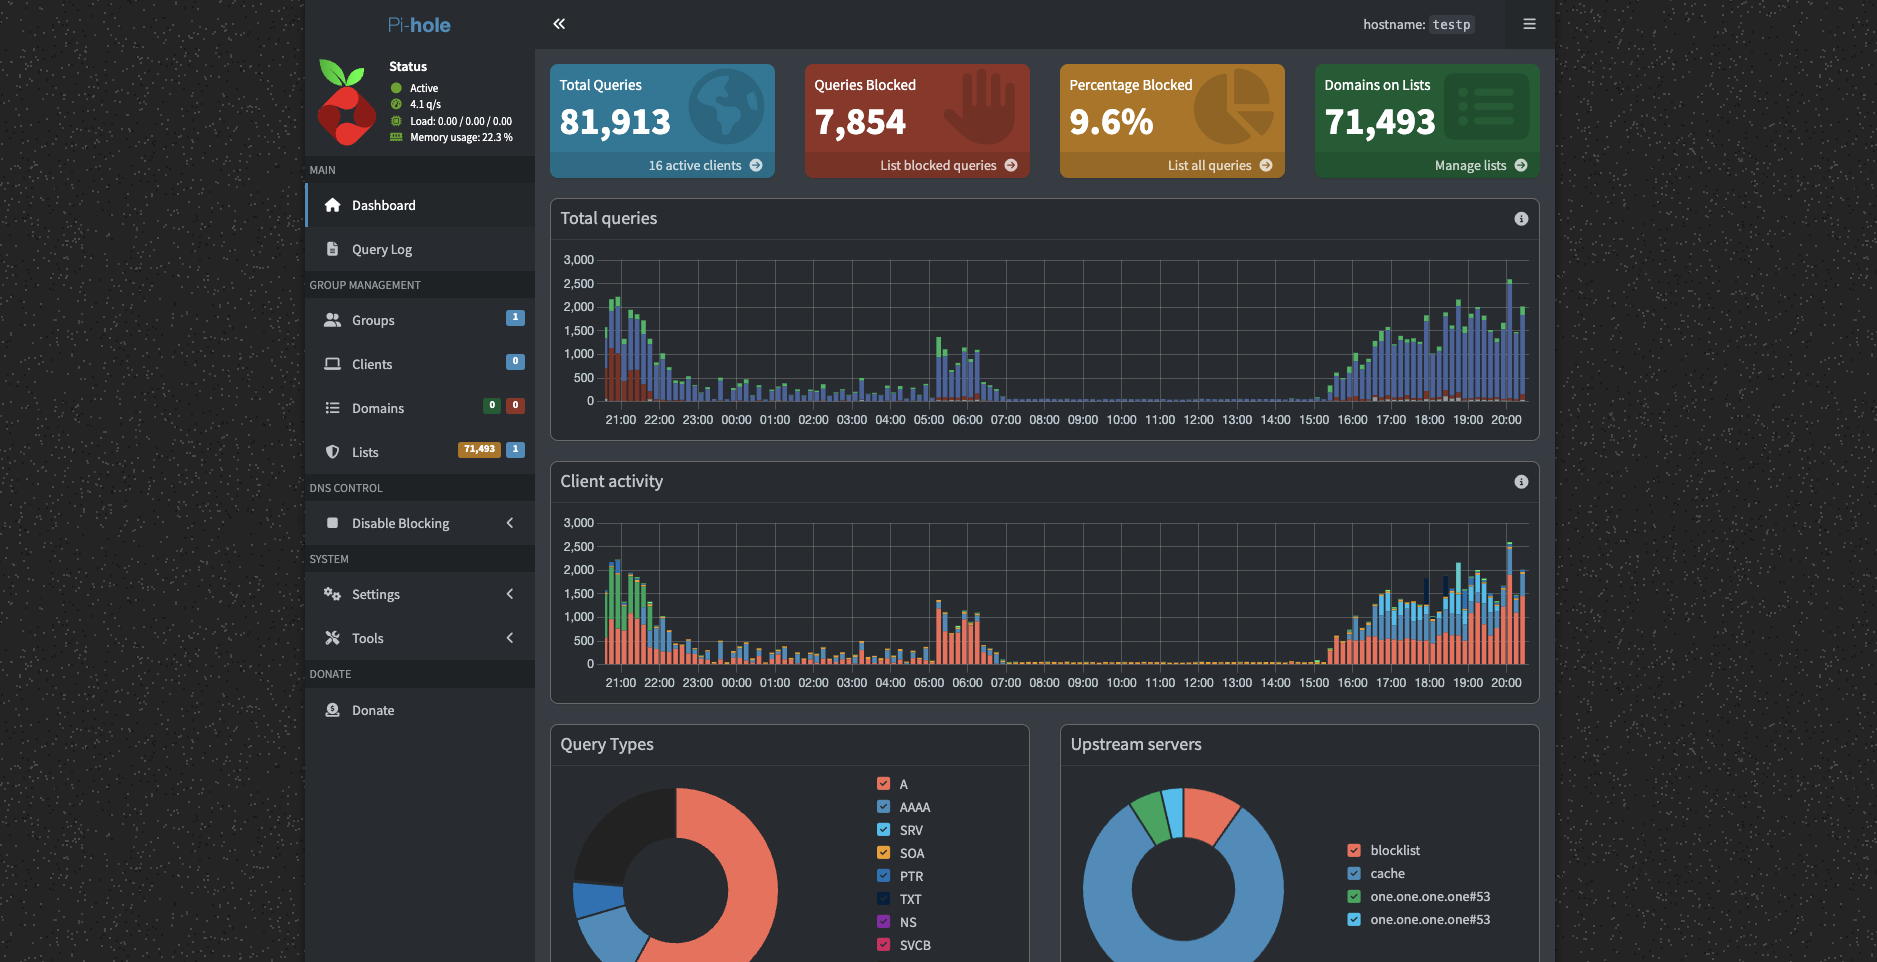Click the Domains list icon
This screenshot has width=1877, height=962.
[x=332, y=408]
